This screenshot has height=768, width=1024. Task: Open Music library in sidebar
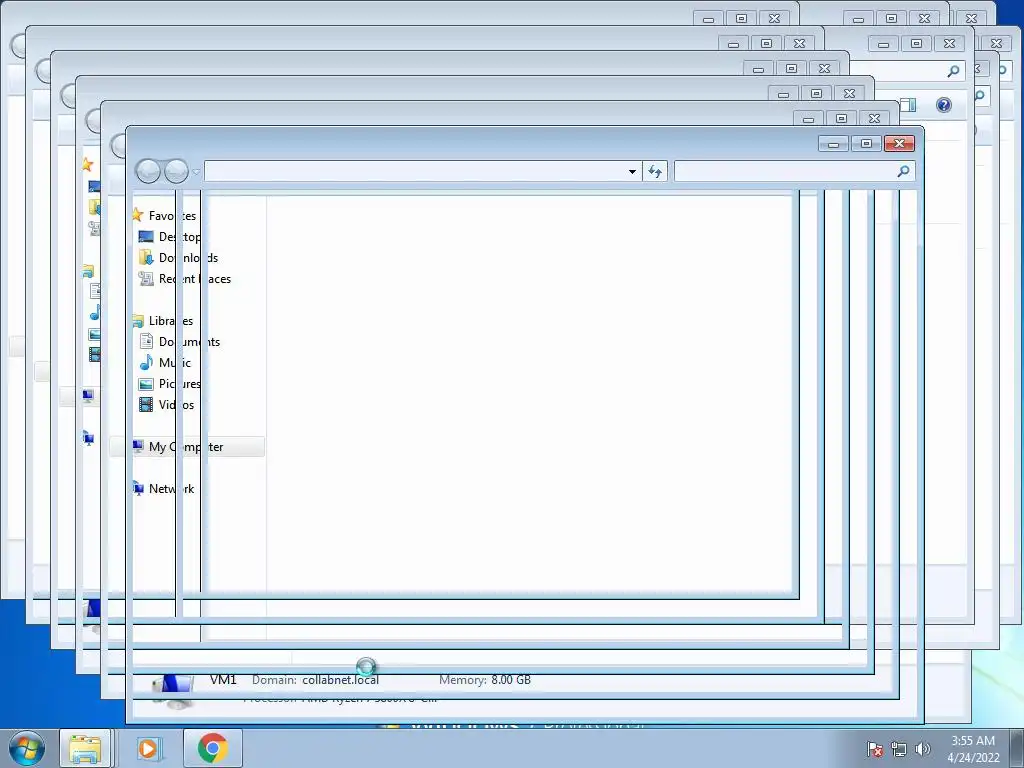coord(174,362)
